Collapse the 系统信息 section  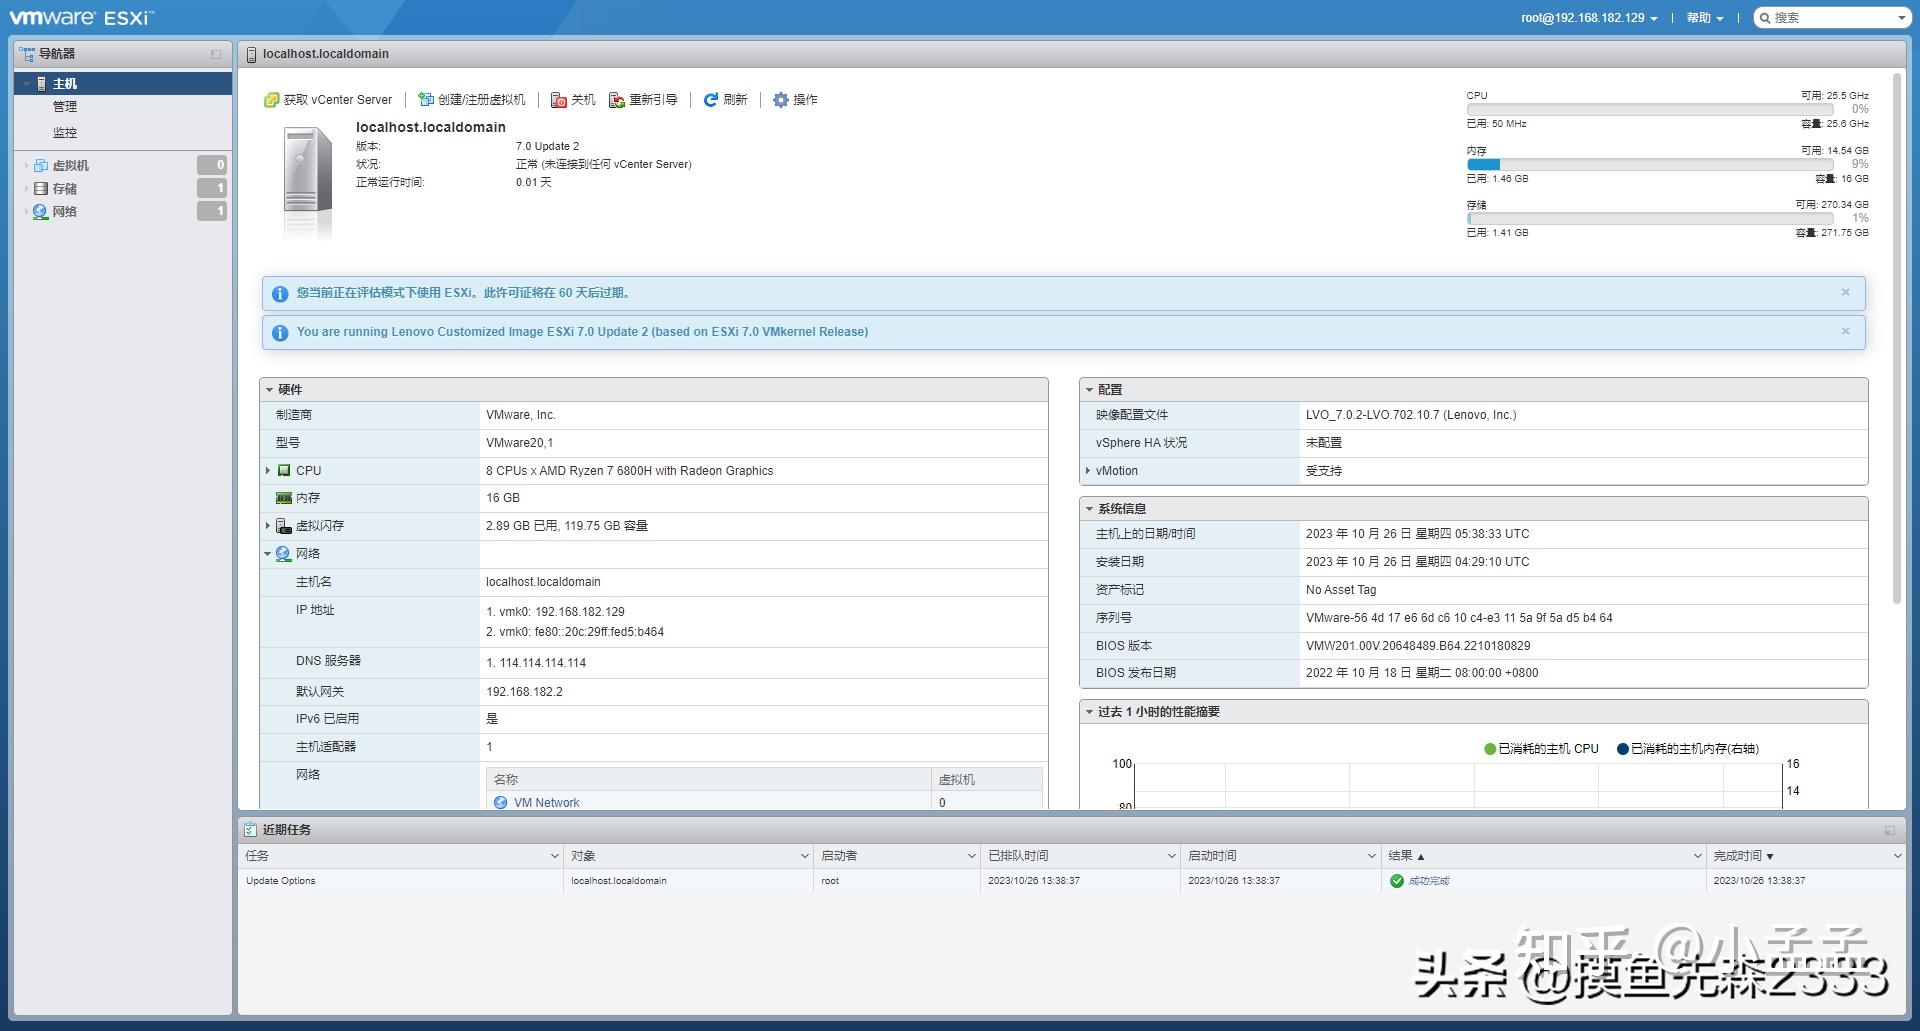[x=1090, y=508]
